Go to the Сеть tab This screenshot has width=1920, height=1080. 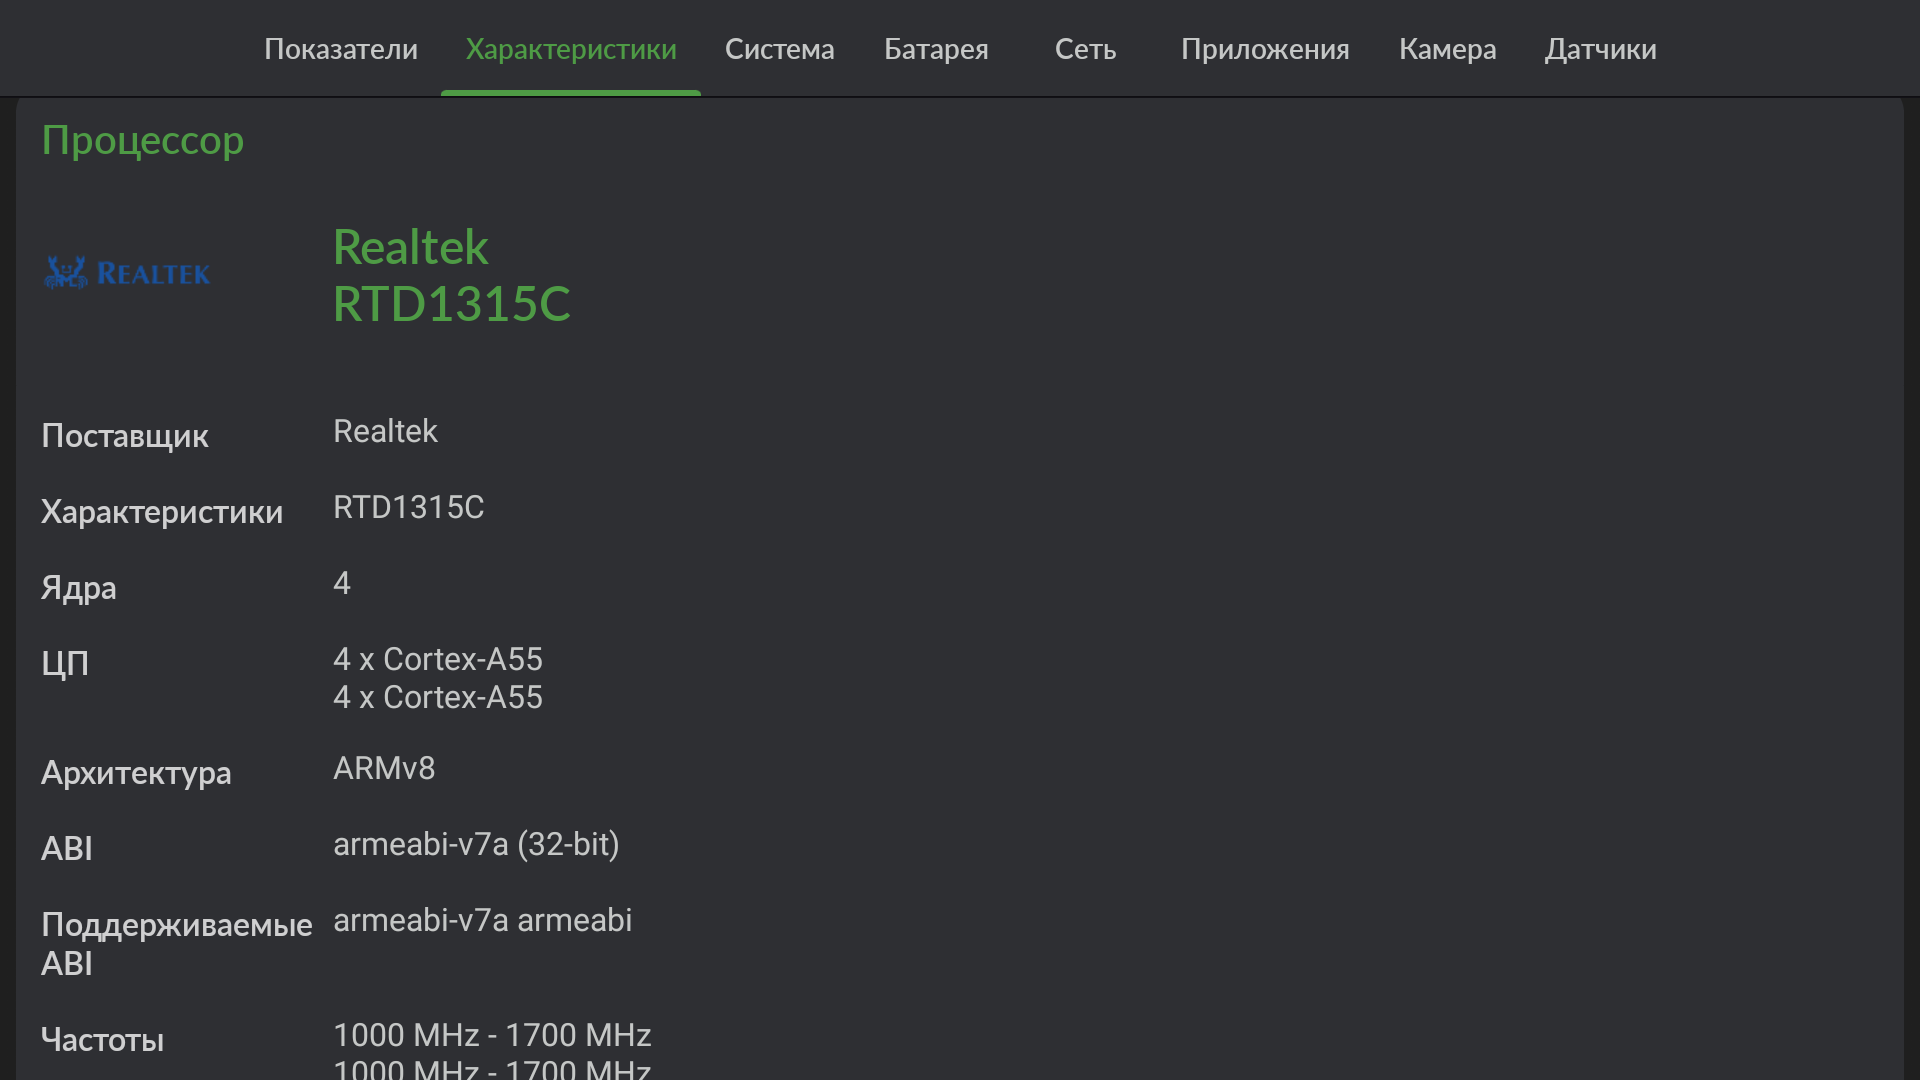(1085, 49)
